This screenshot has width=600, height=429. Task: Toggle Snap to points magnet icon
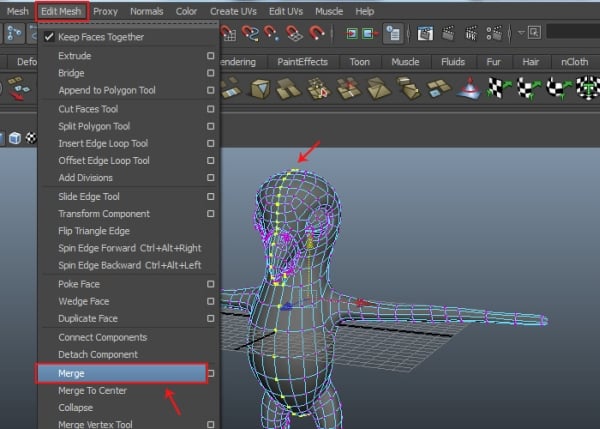[271, 33]
